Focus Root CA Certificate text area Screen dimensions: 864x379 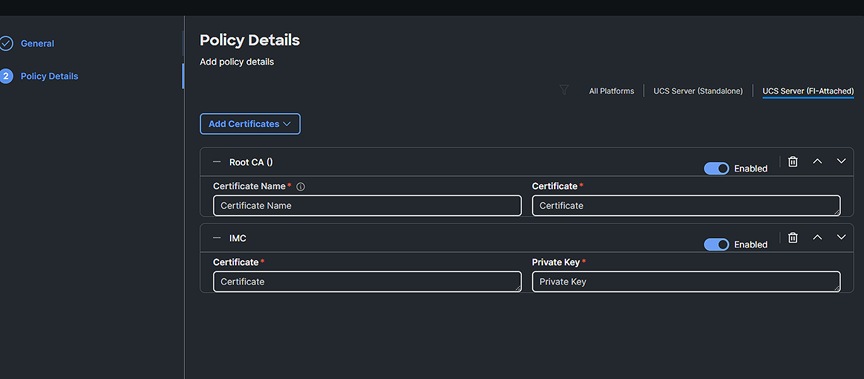686,205
